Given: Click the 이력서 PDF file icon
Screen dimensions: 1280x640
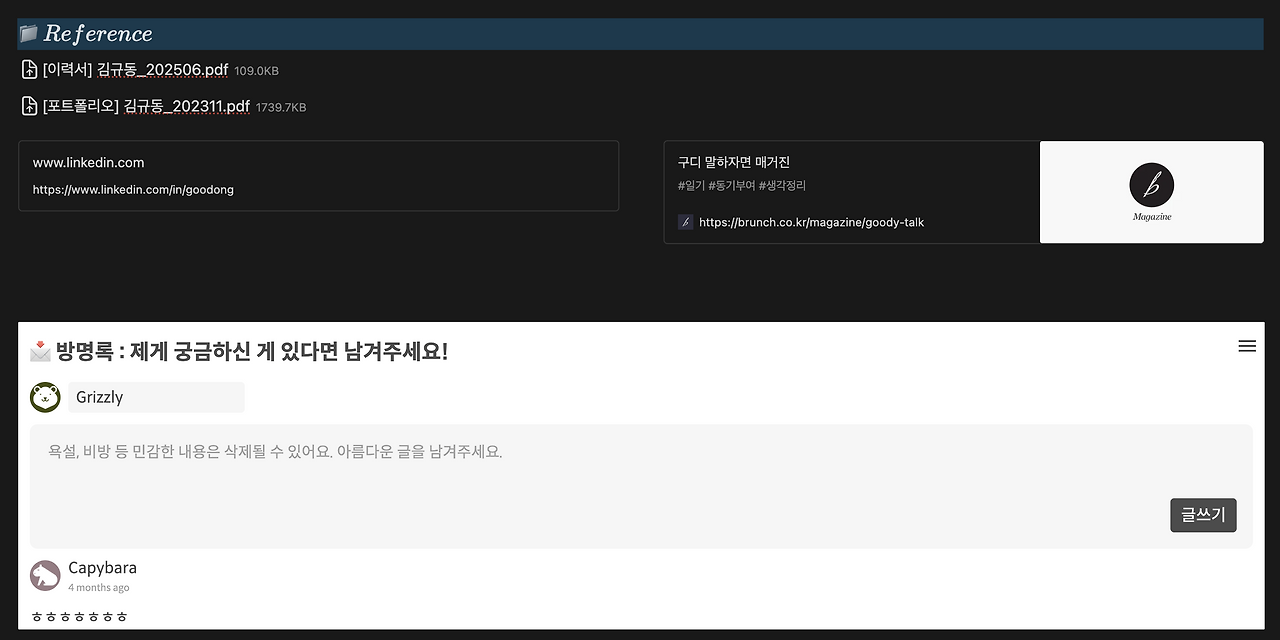Looking at the screenshot, I should 27,70.
